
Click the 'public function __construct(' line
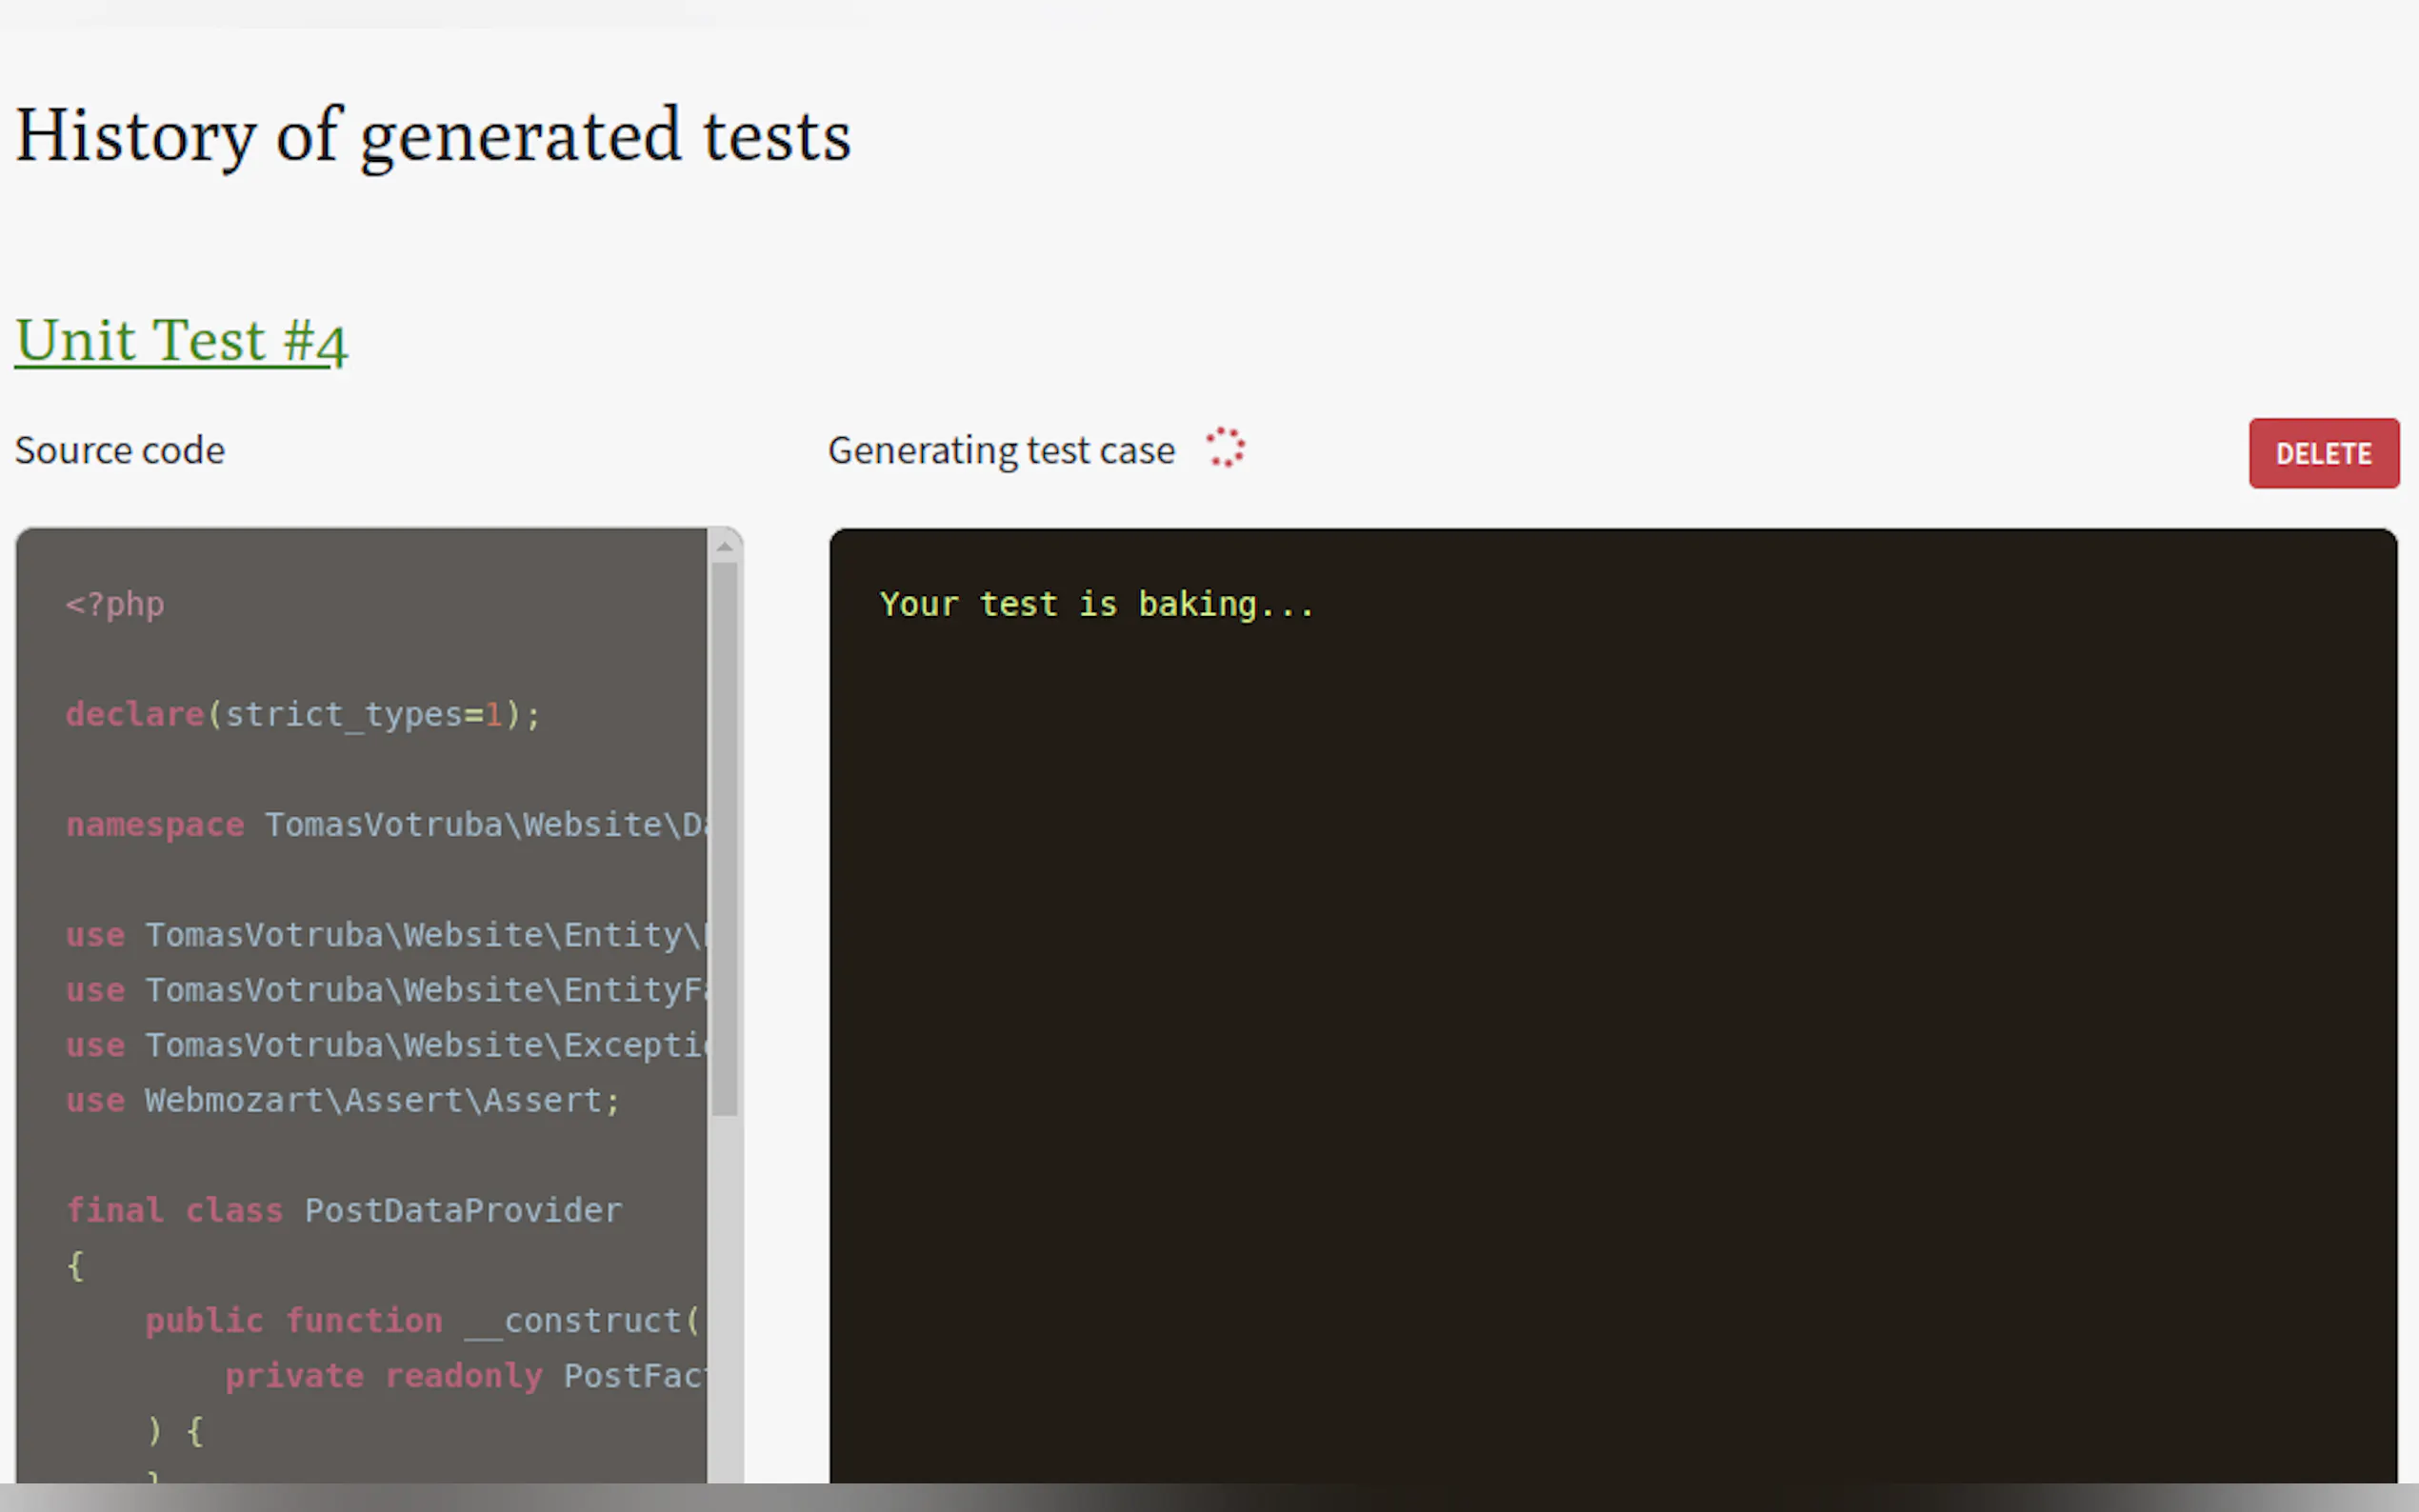tap(420, 1321)
